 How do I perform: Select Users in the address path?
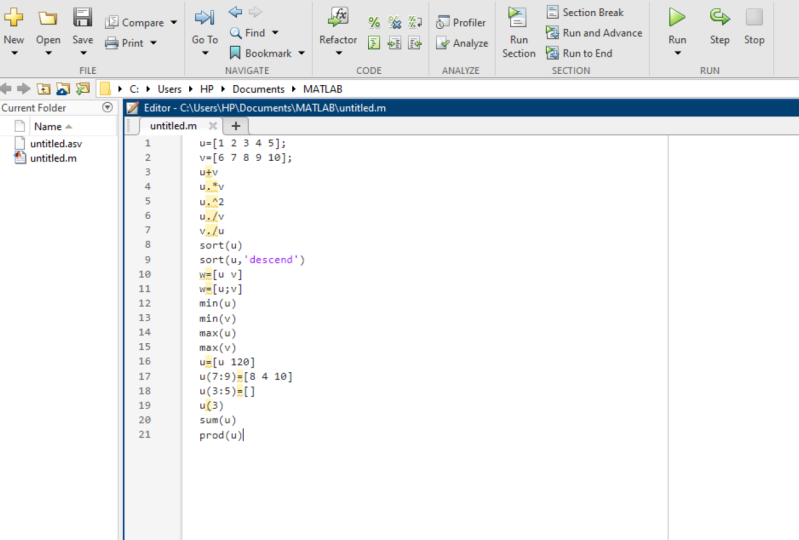(169, 89)
